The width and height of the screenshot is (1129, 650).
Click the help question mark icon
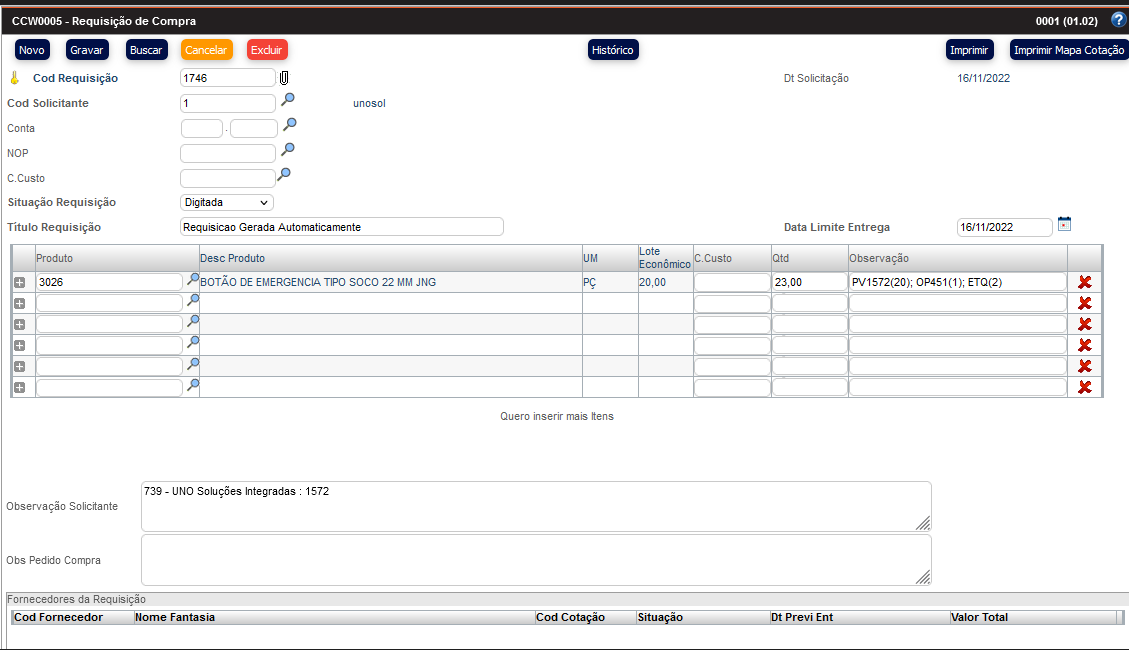[x=1118, y=19]
